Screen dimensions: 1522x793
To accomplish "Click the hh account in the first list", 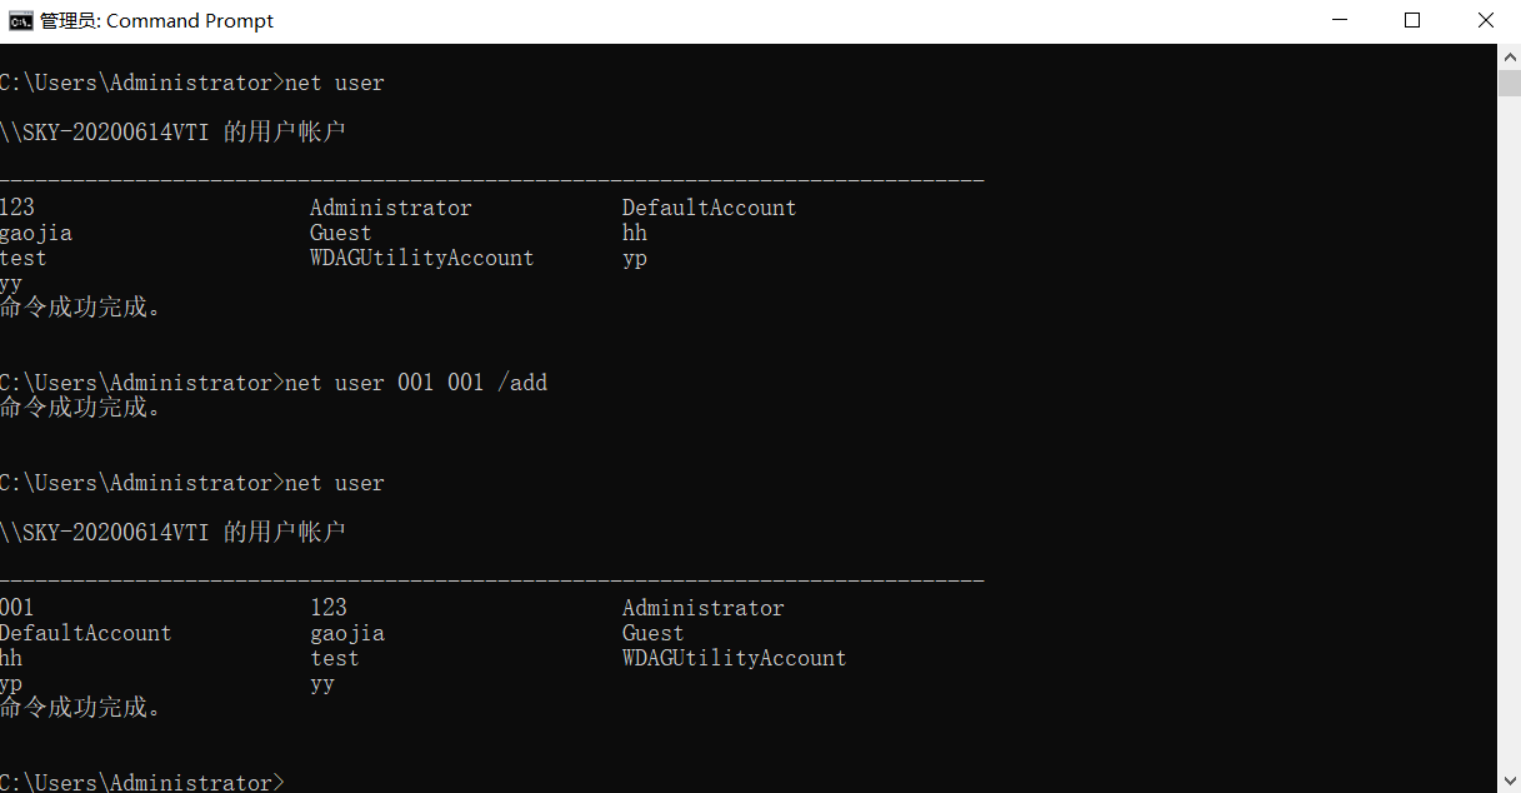I will [634, 233].
